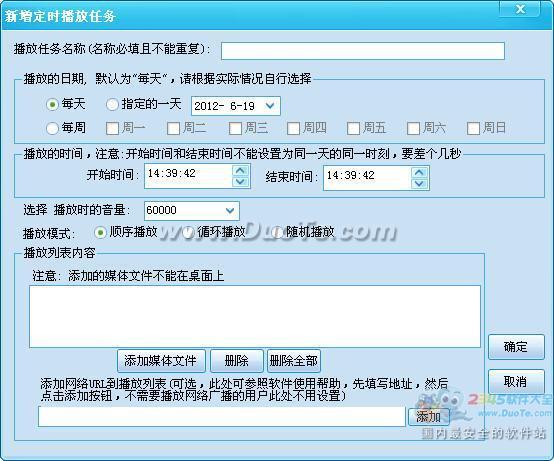Image resolution: width=554 pixels, height=461 pixels.
Task: Click the 删除全部 button
Action: 294,361
